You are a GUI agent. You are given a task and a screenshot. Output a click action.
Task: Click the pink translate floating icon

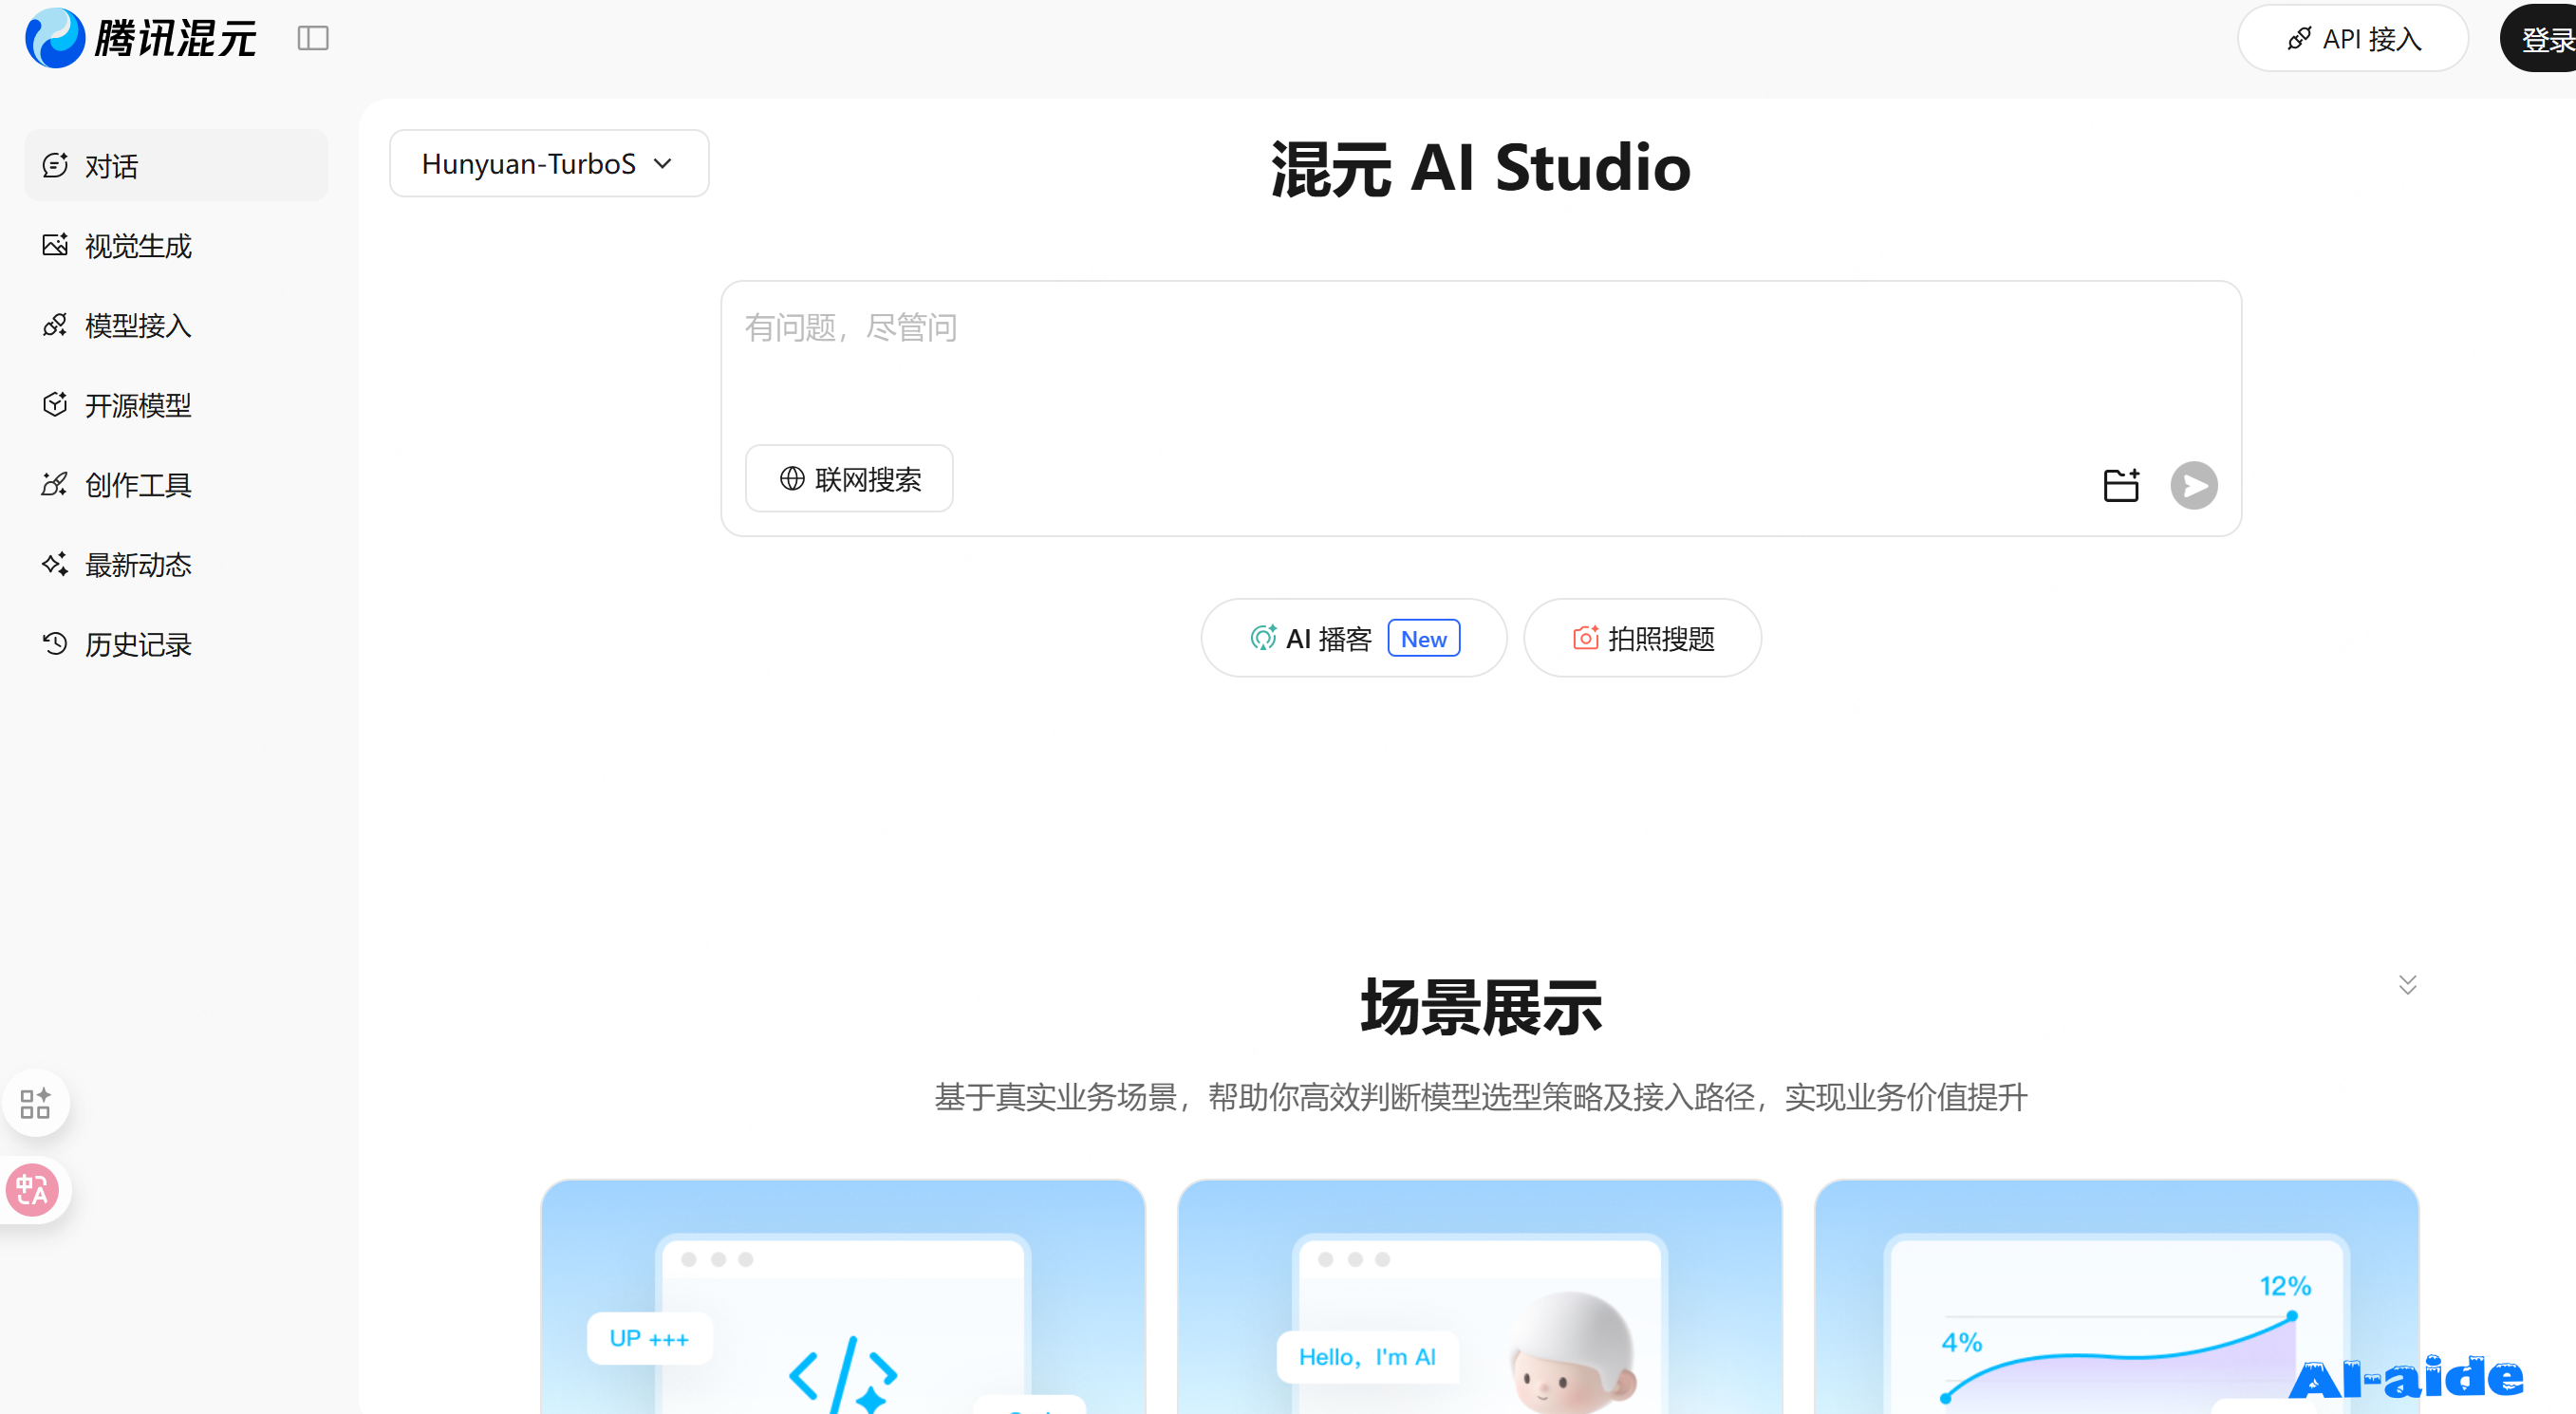point(33,1190)
